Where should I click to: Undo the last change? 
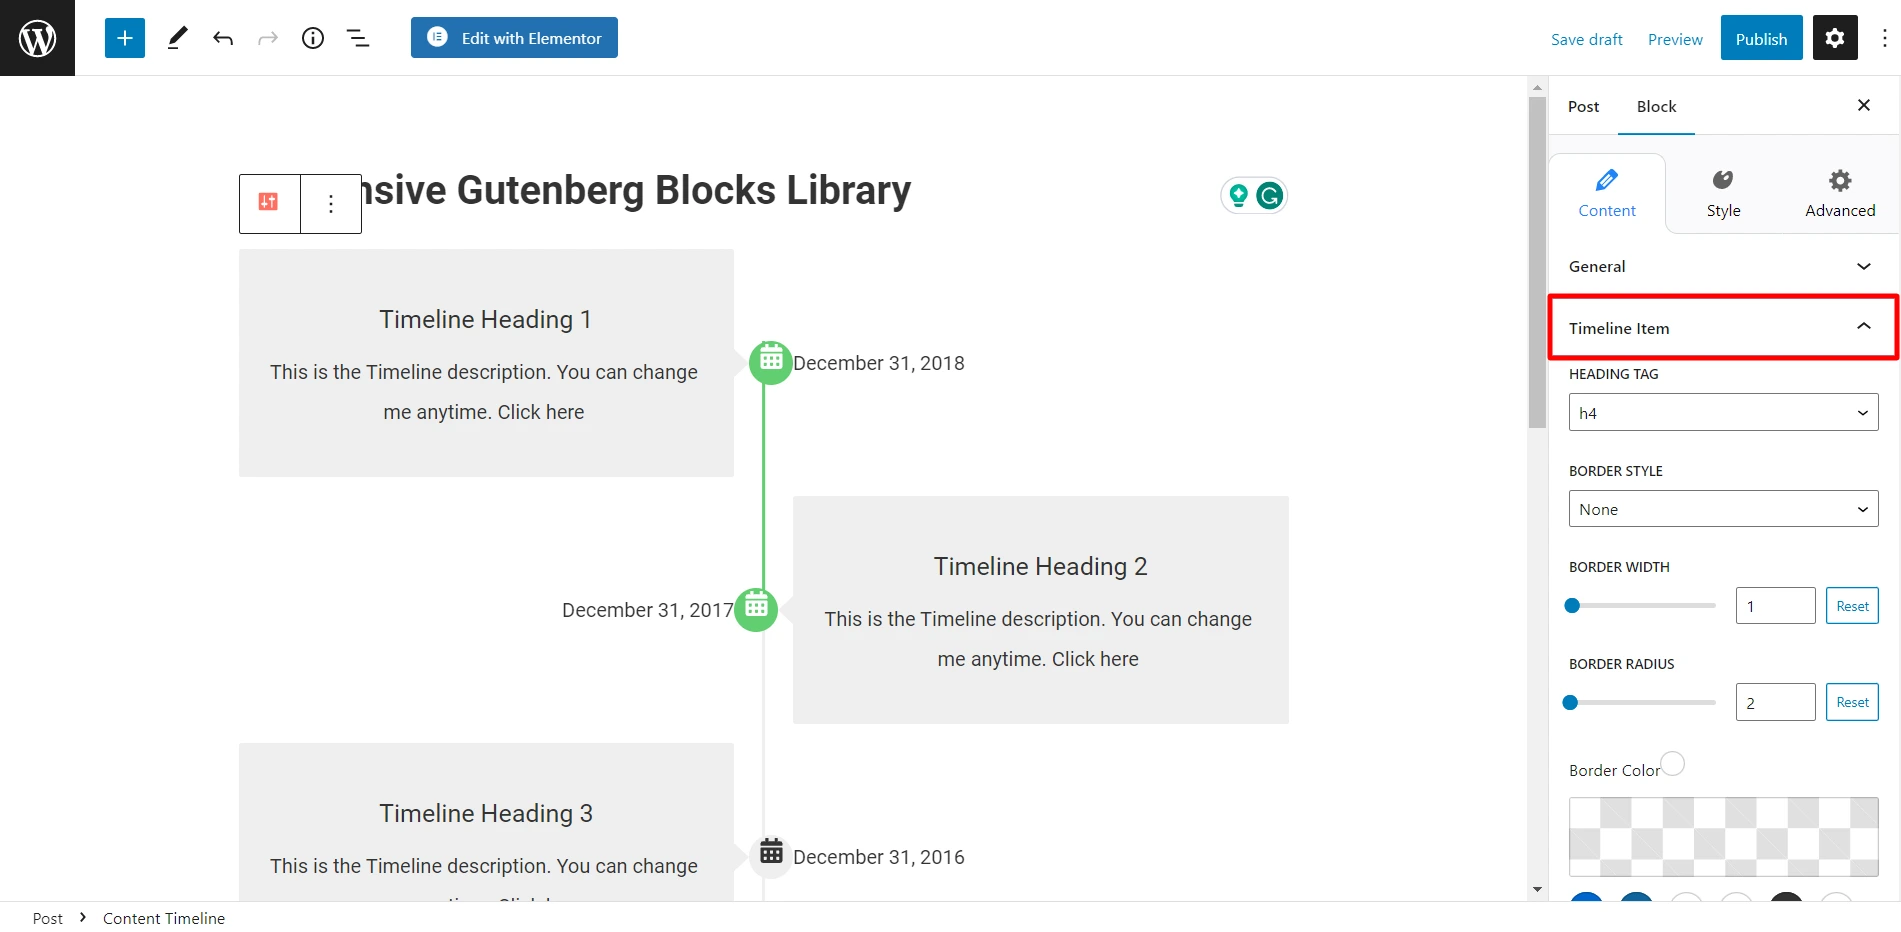pyautogui.click(x=223, y=38)
